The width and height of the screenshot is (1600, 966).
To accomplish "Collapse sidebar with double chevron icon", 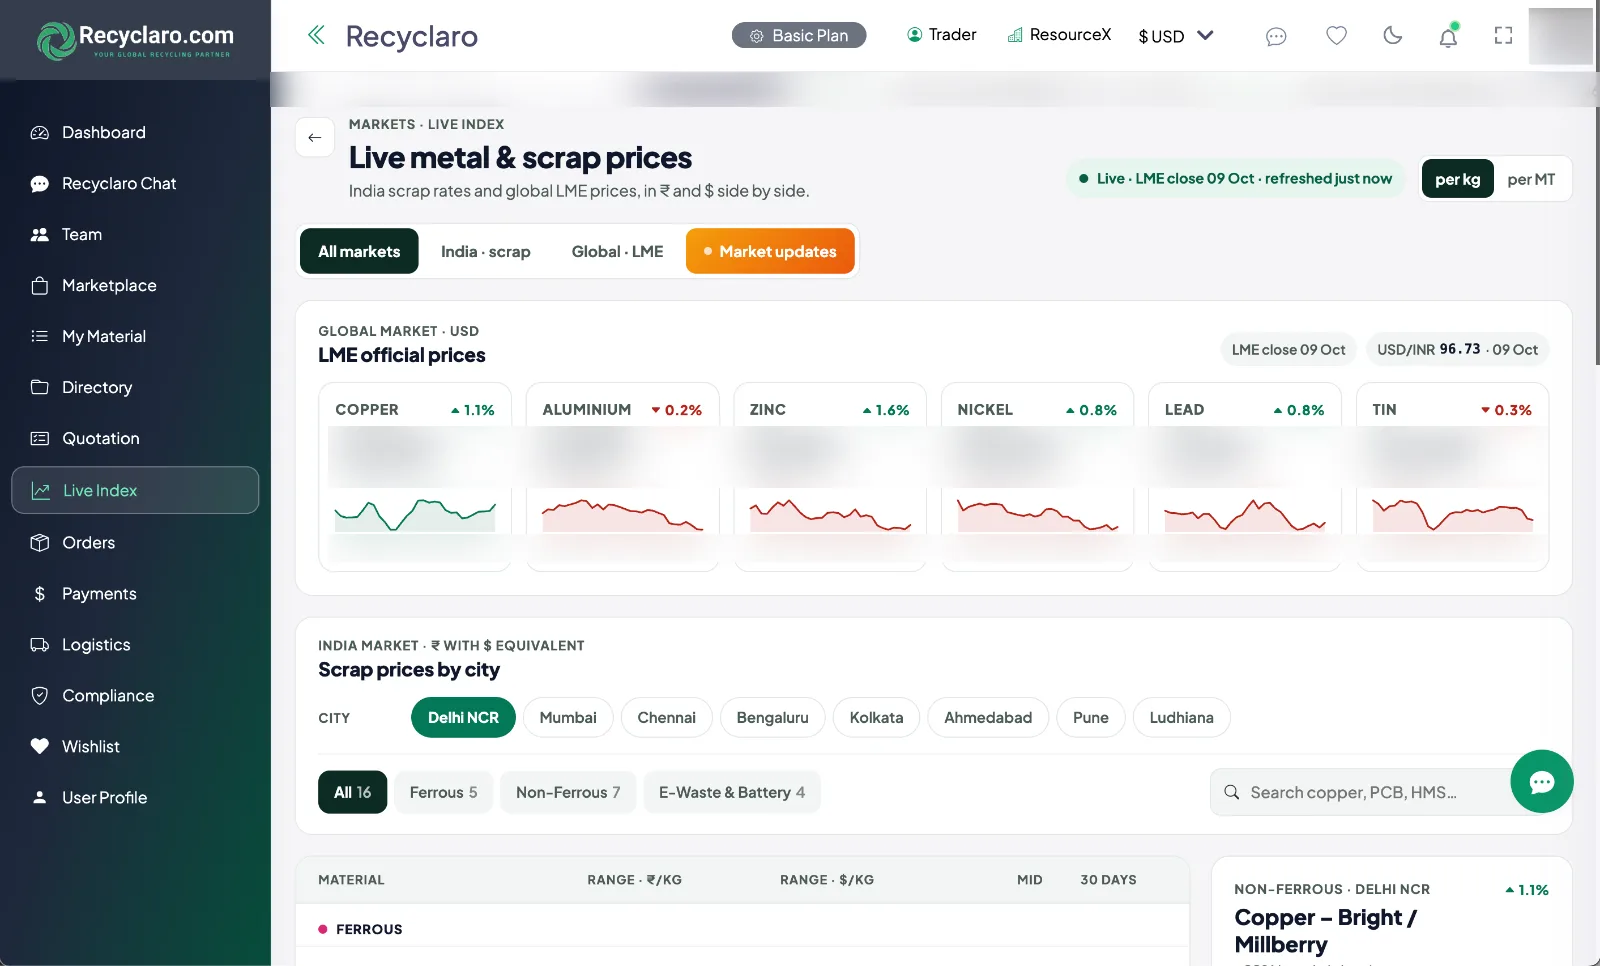I will [x=316, y=35].
